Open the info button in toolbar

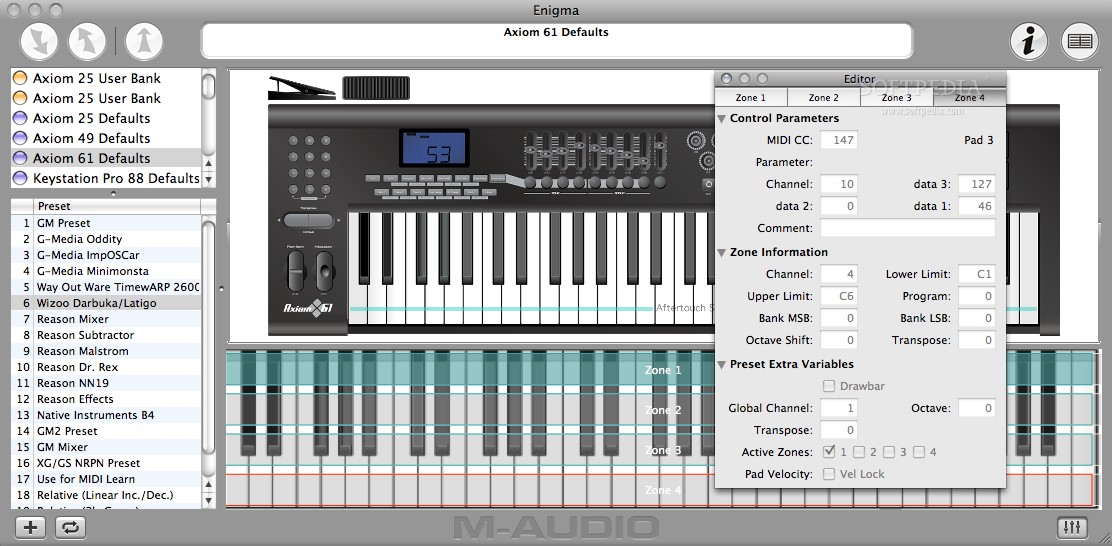1029,41
